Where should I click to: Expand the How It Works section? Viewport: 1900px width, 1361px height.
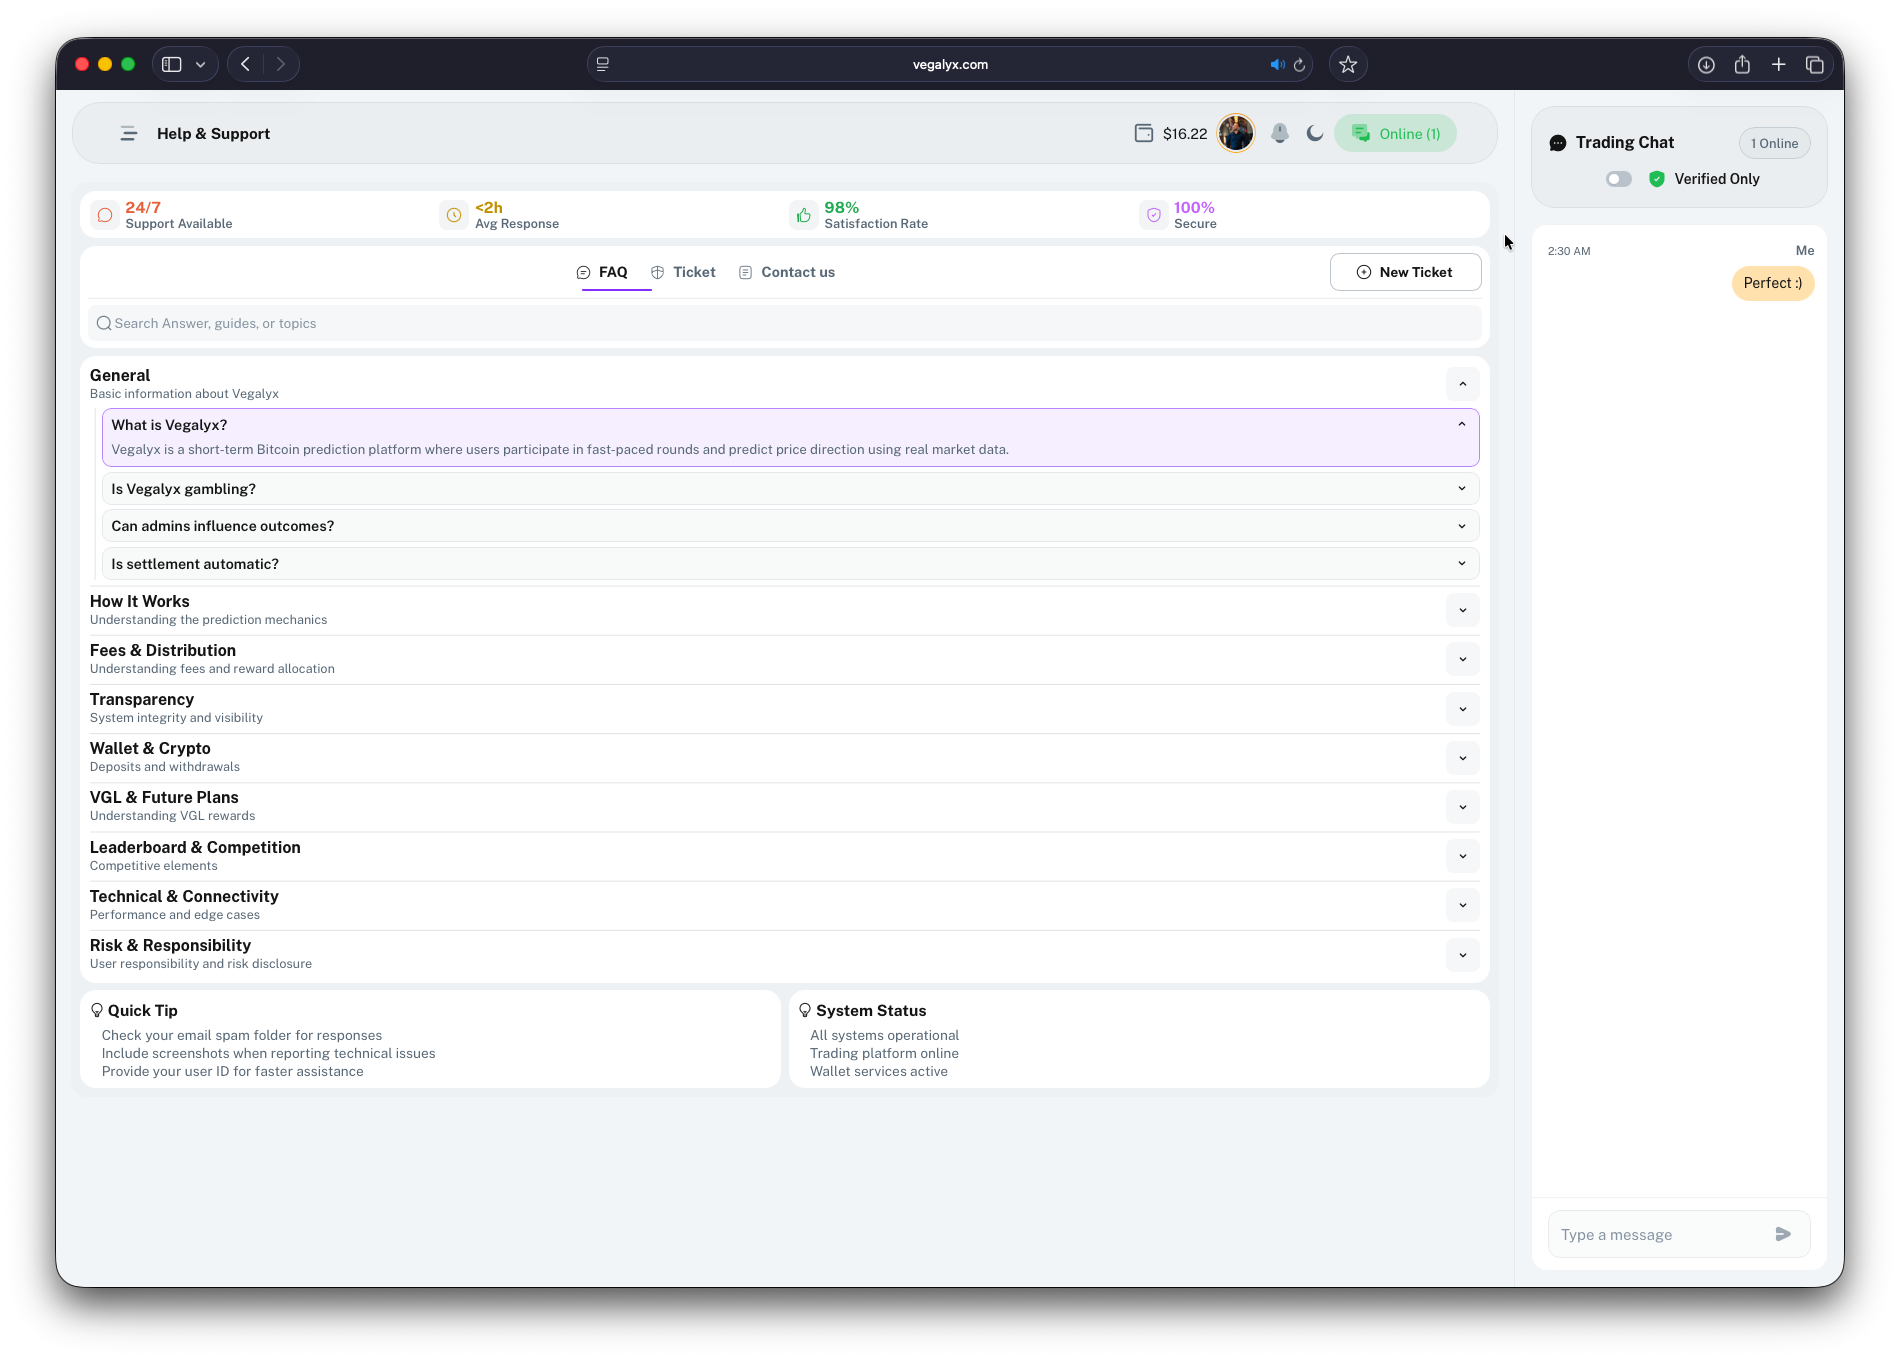click(x=1462, y=610)
